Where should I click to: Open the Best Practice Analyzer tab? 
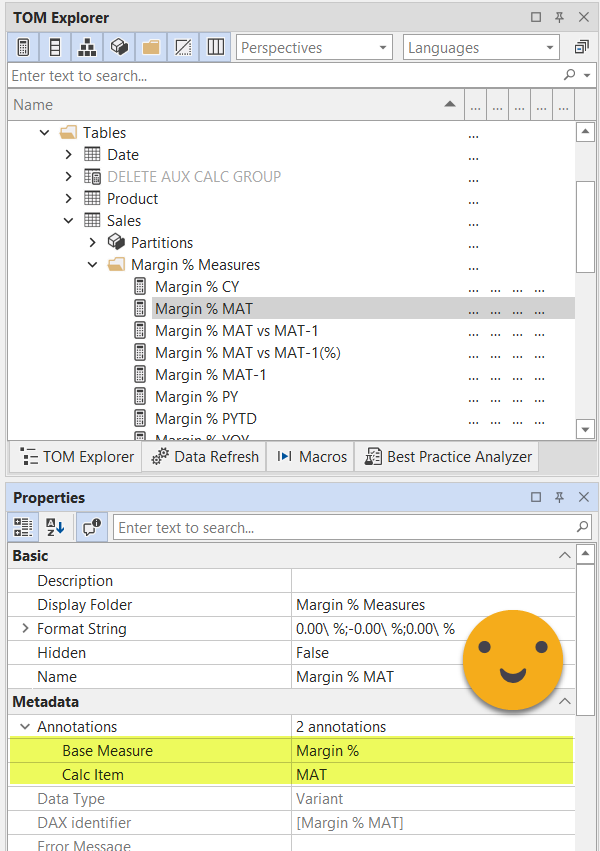coord(448,457)
